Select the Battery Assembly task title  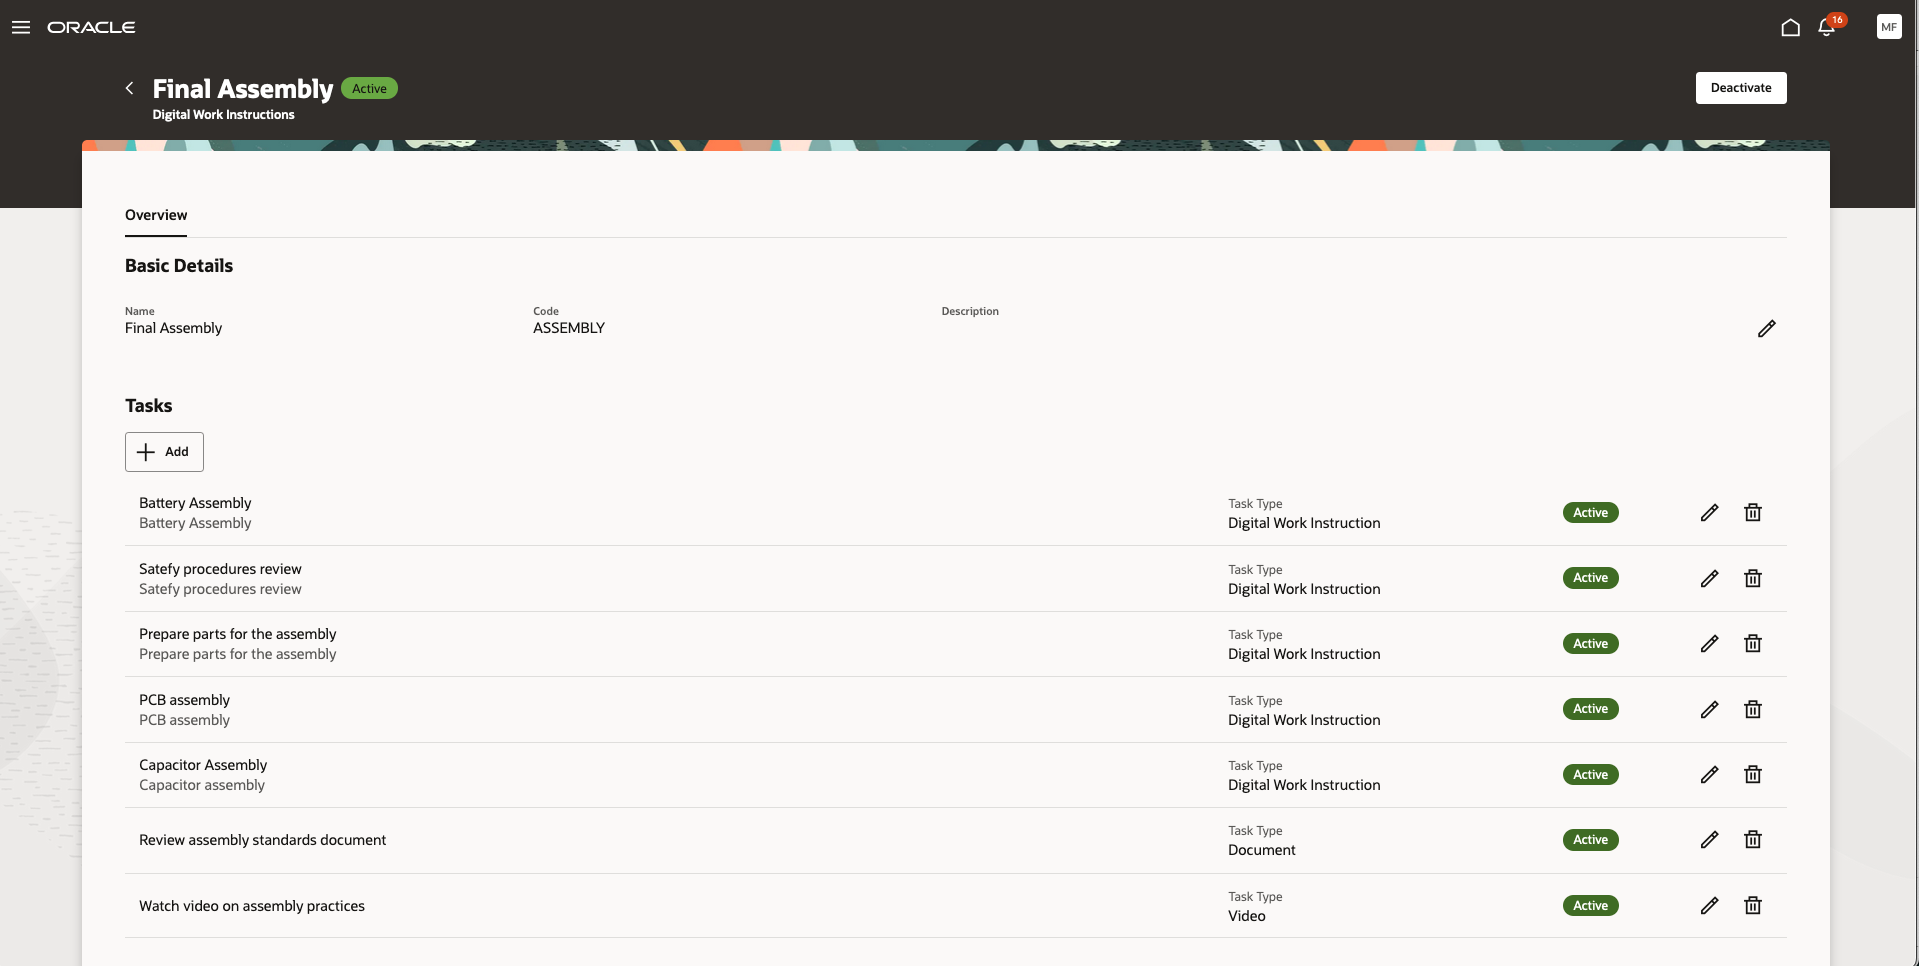tap(195, 503)
